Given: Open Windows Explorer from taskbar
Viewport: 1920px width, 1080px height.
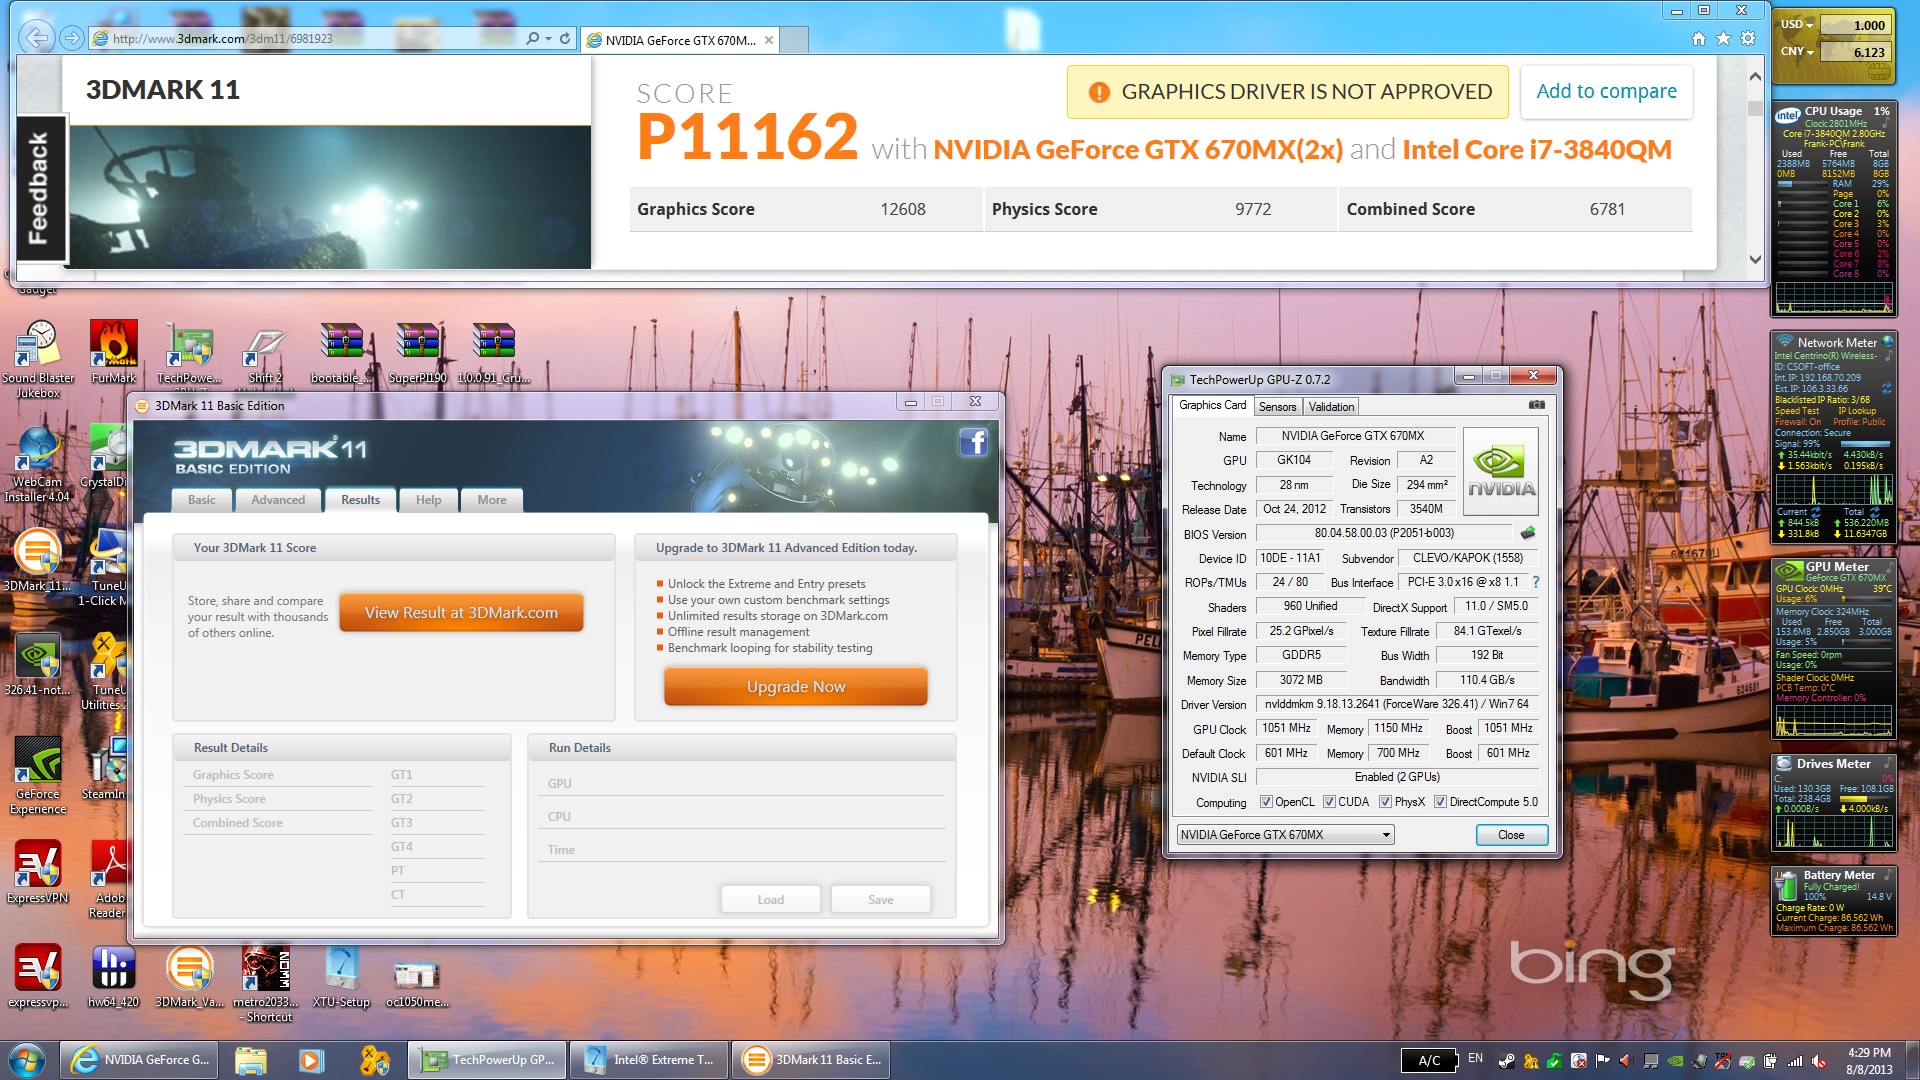Looking at the screenshot, I should tap(250, 1060).
